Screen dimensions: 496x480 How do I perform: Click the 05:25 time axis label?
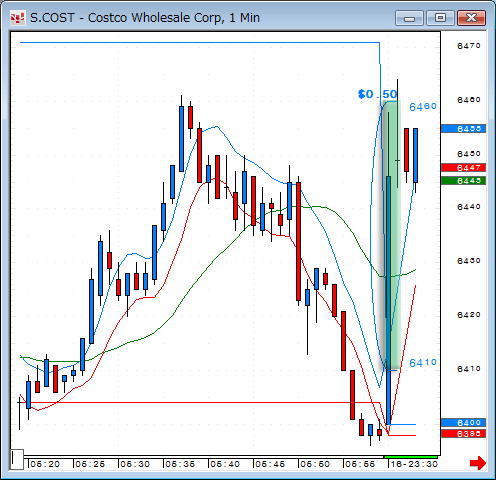pyautogui.click(x=90, y=464)
